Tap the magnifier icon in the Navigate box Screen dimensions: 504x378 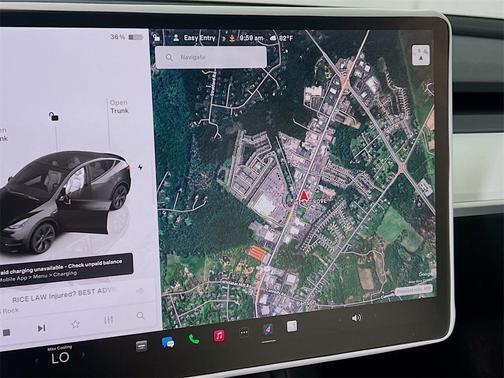pyautogui.click(x=169, y=57)
